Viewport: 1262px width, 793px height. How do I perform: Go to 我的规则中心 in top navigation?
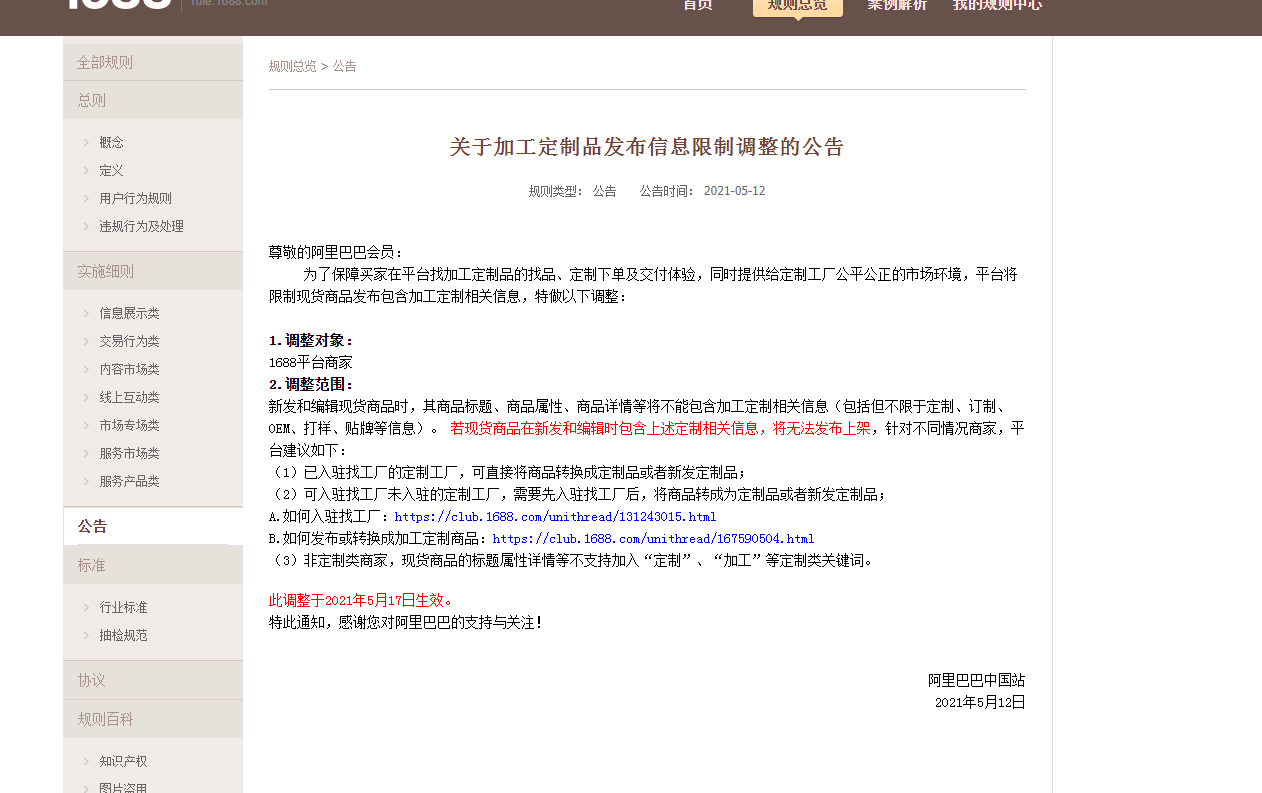point(997,5)
